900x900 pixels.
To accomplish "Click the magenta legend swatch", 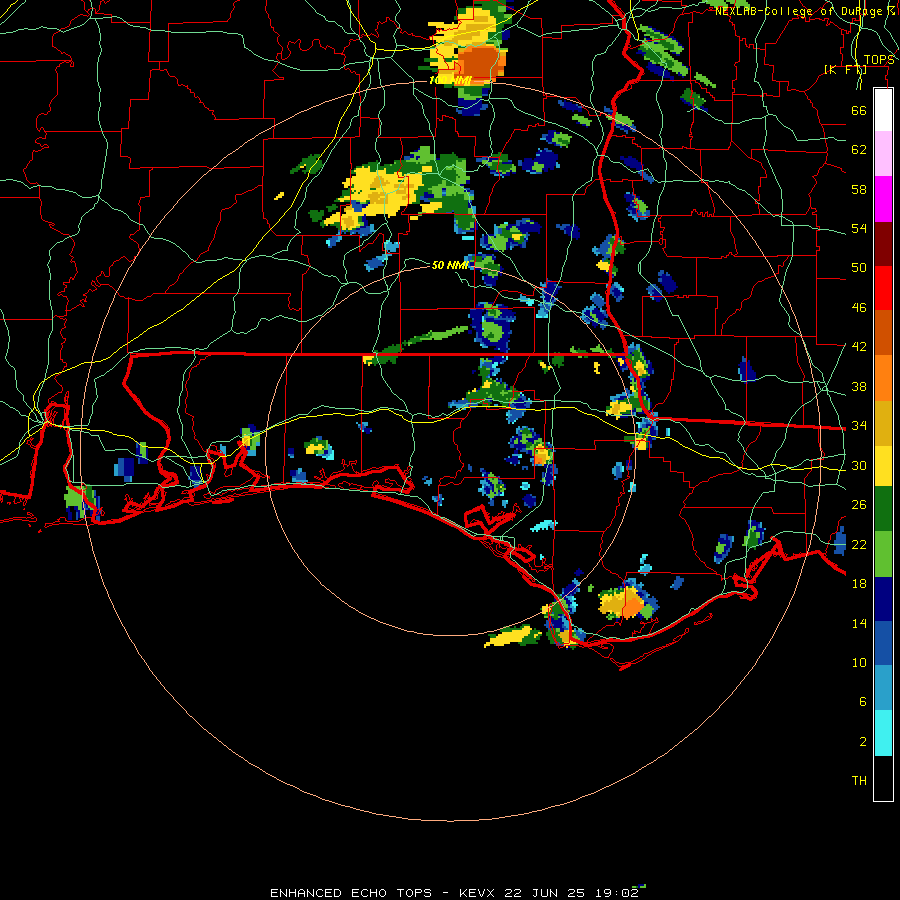I will tap(883, 199).
